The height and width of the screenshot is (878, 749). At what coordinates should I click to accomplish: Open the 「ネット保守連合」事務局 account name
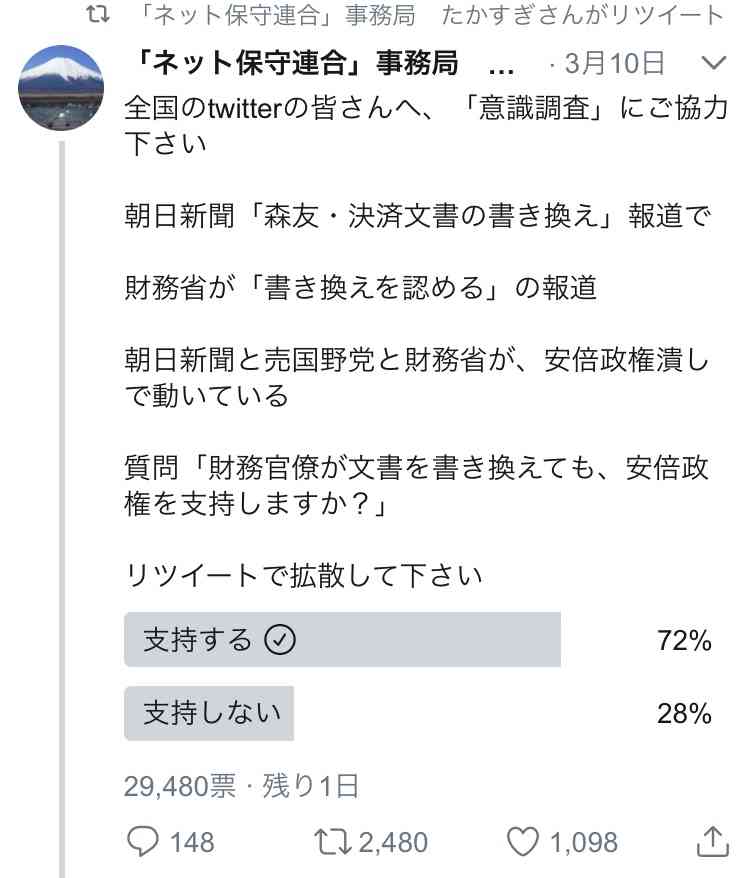297,63
